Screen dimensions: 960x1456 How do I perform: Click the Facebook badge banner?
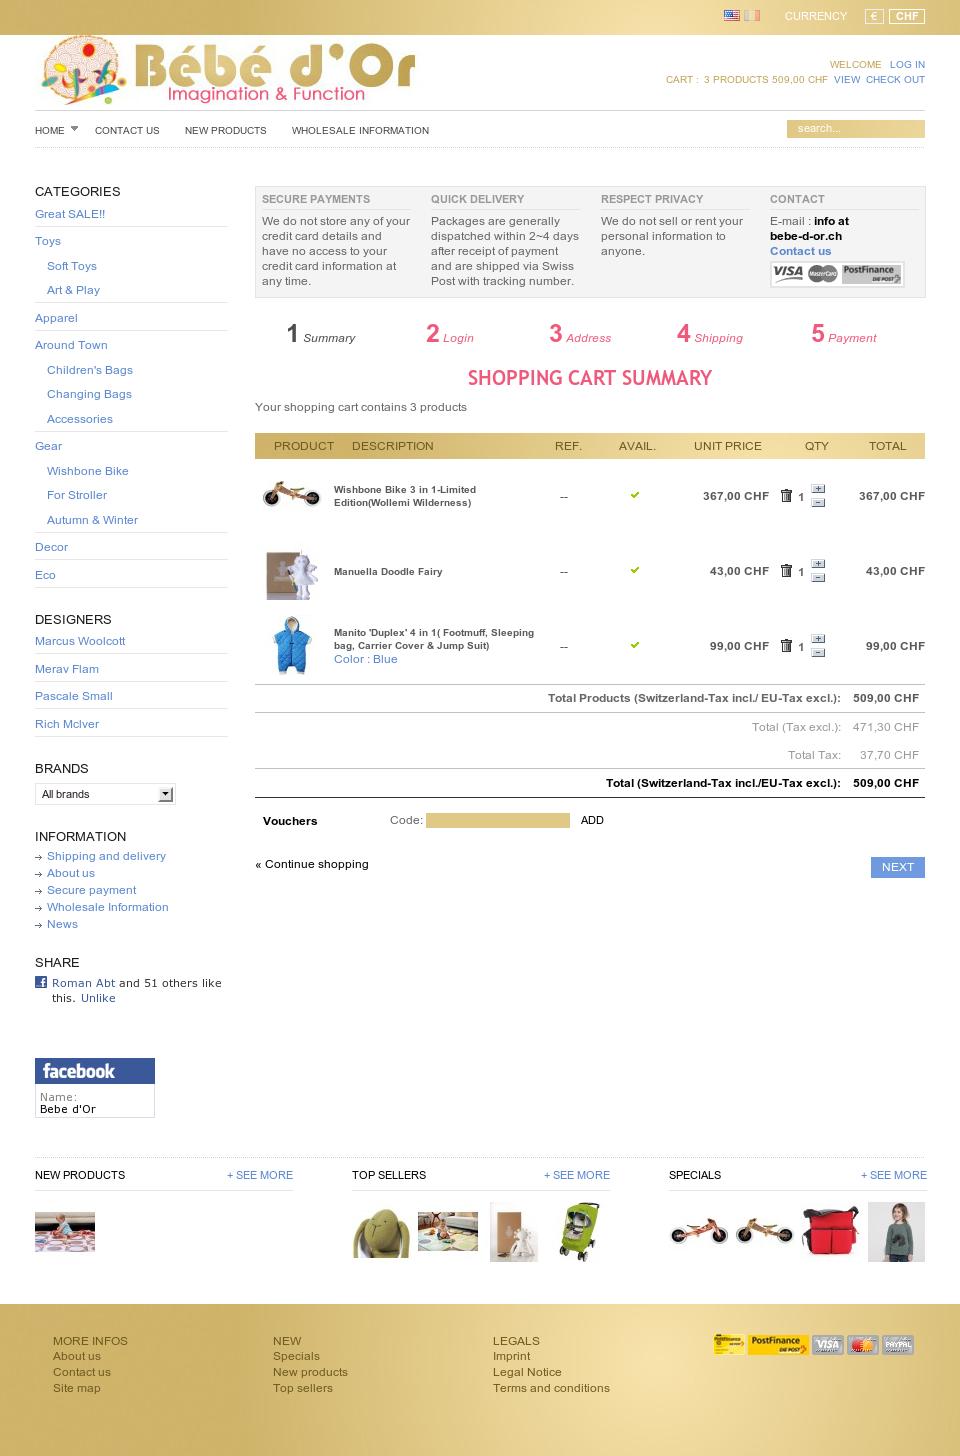[95, 1071]
